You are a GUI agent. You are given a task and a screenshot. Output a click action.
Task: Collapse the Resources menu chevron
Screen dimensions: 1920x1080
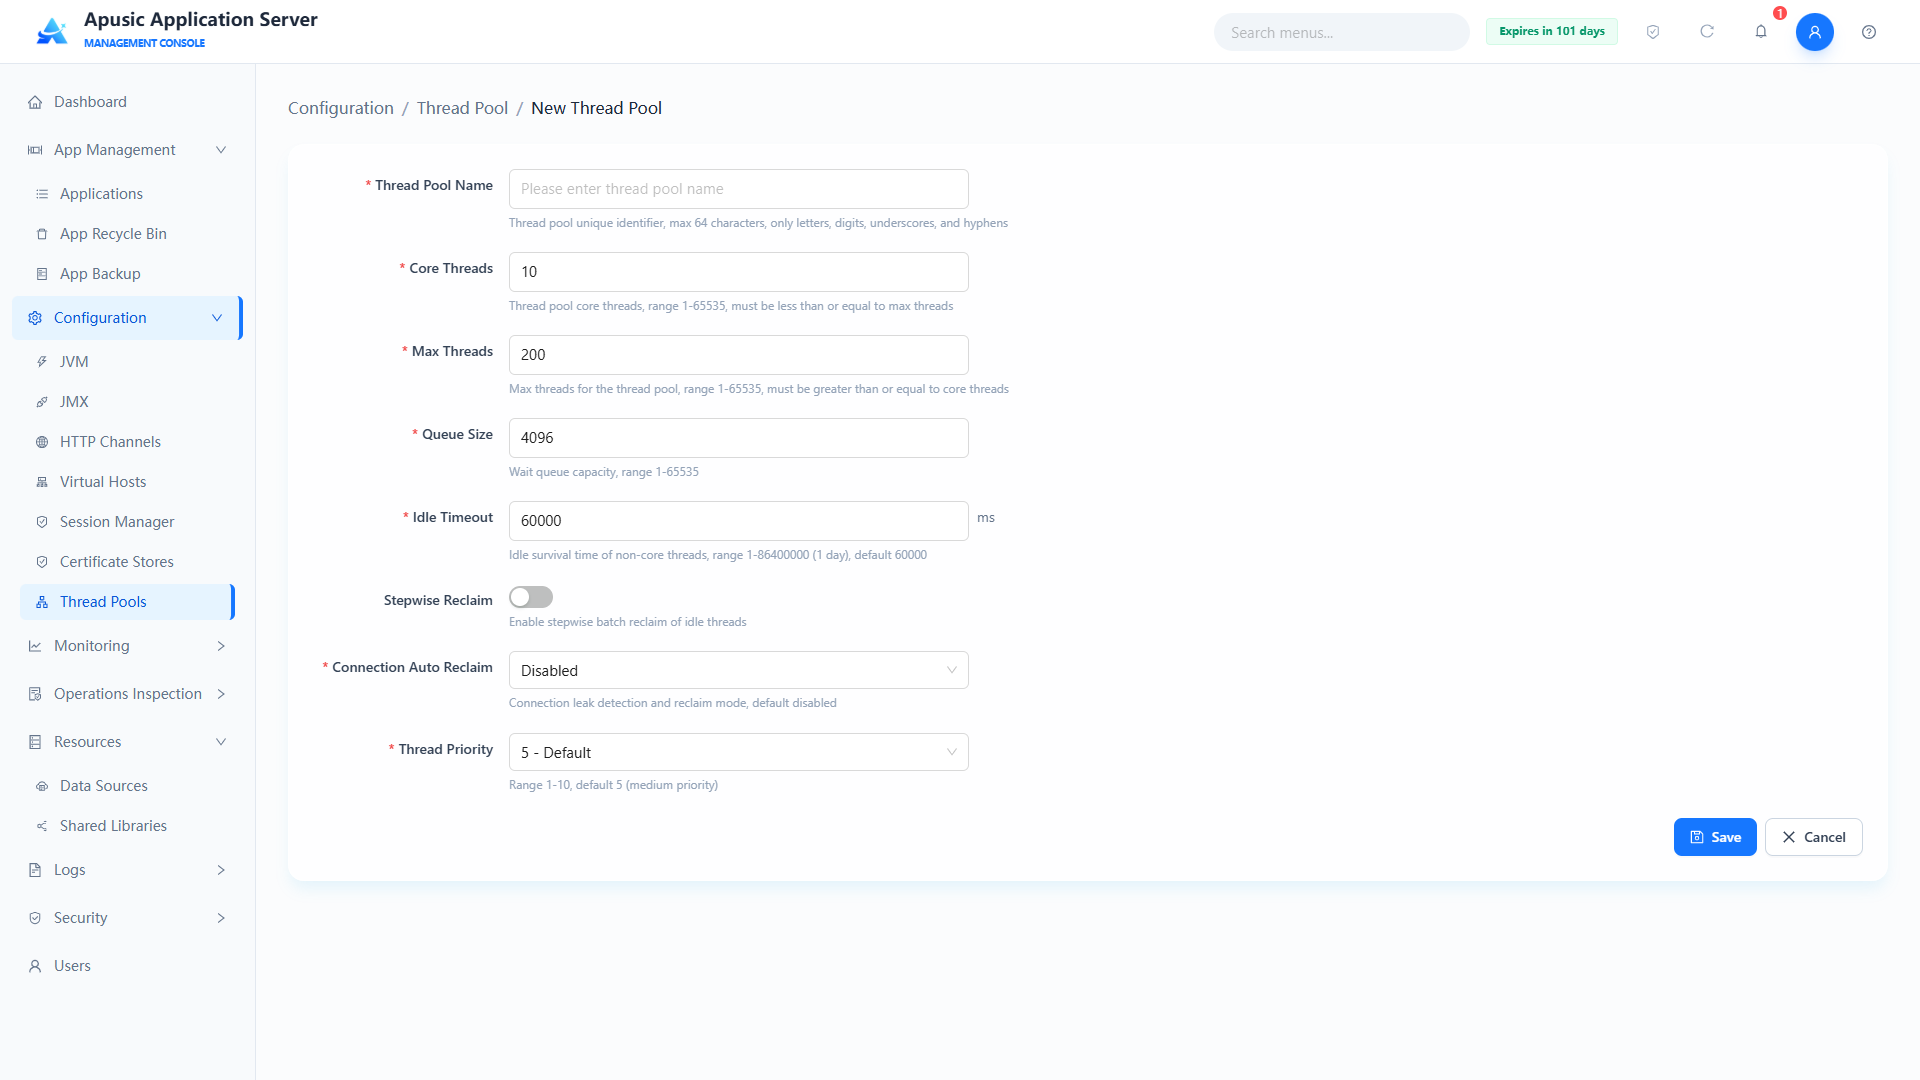coord(221,742)
